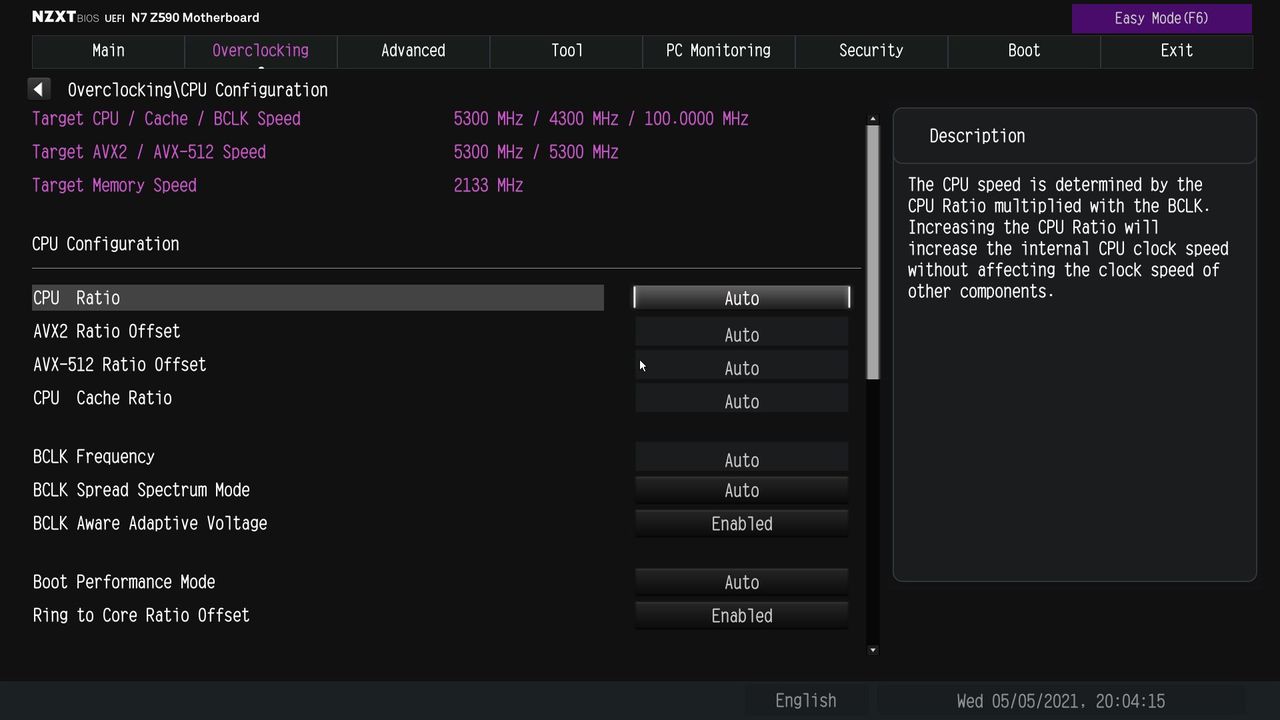Toggle BCLK Aware Adaptive Voltage setting
This screenshot has width=1280, height=720.
click(x=742, y=523)
